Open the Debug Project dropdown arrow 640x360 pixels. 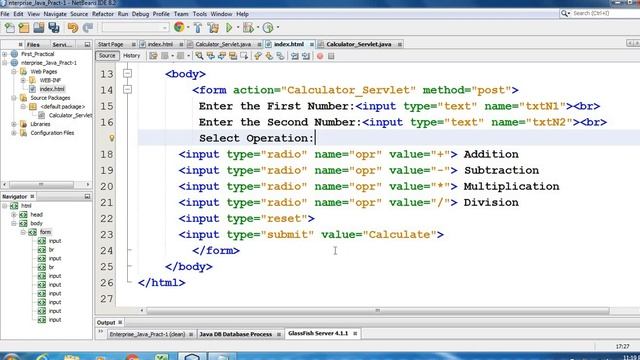(x=258, y=27)
